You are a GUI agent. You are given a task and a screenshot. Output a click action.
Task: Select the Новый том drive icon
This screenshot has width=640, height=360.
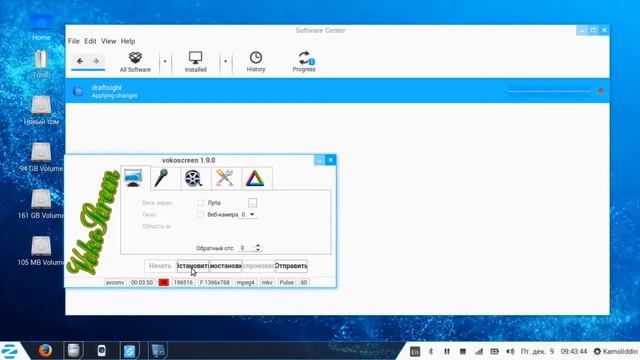pos(41,110)
